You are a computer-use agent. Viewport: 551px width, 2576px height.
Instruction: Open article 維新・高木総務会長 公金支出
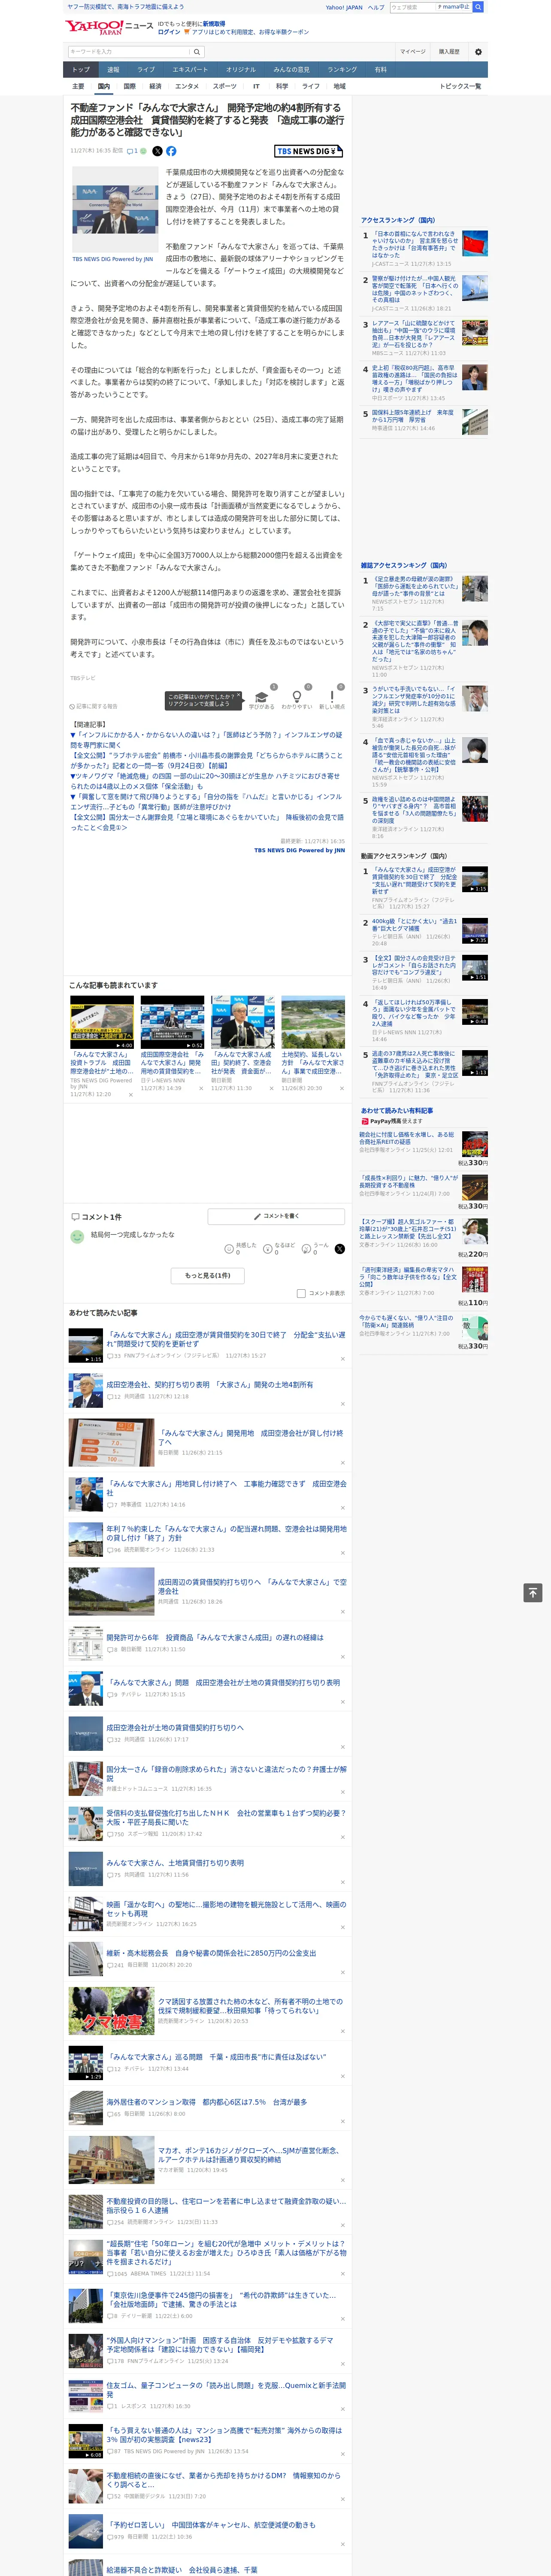tap(211, 1953)
